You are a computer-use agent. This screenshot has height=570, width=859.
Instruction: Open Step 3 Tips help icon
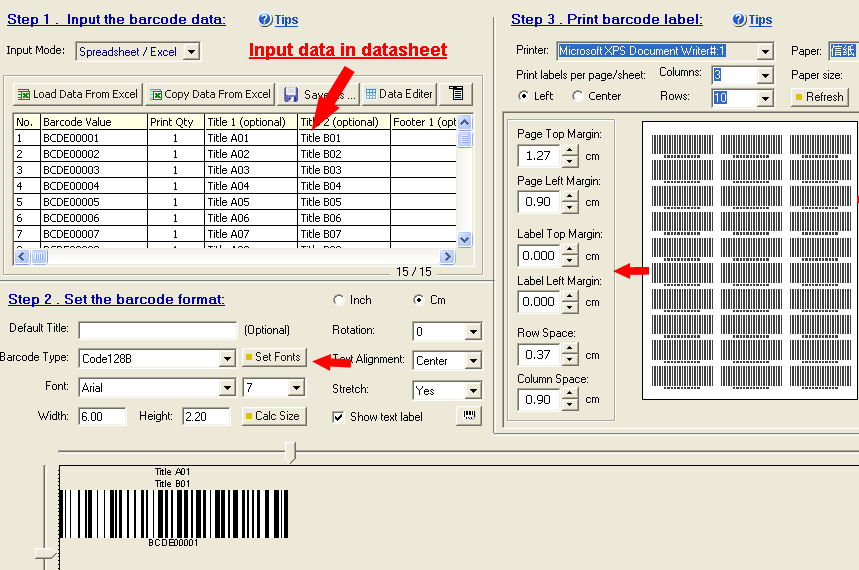point(739,20)
